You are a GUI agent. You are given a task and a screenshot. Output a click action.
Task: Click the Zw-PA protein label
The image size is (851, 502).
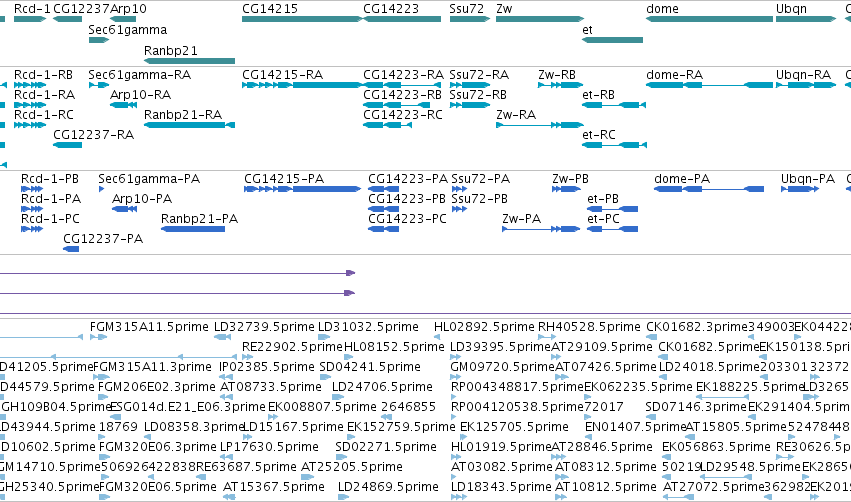(522, 219)
